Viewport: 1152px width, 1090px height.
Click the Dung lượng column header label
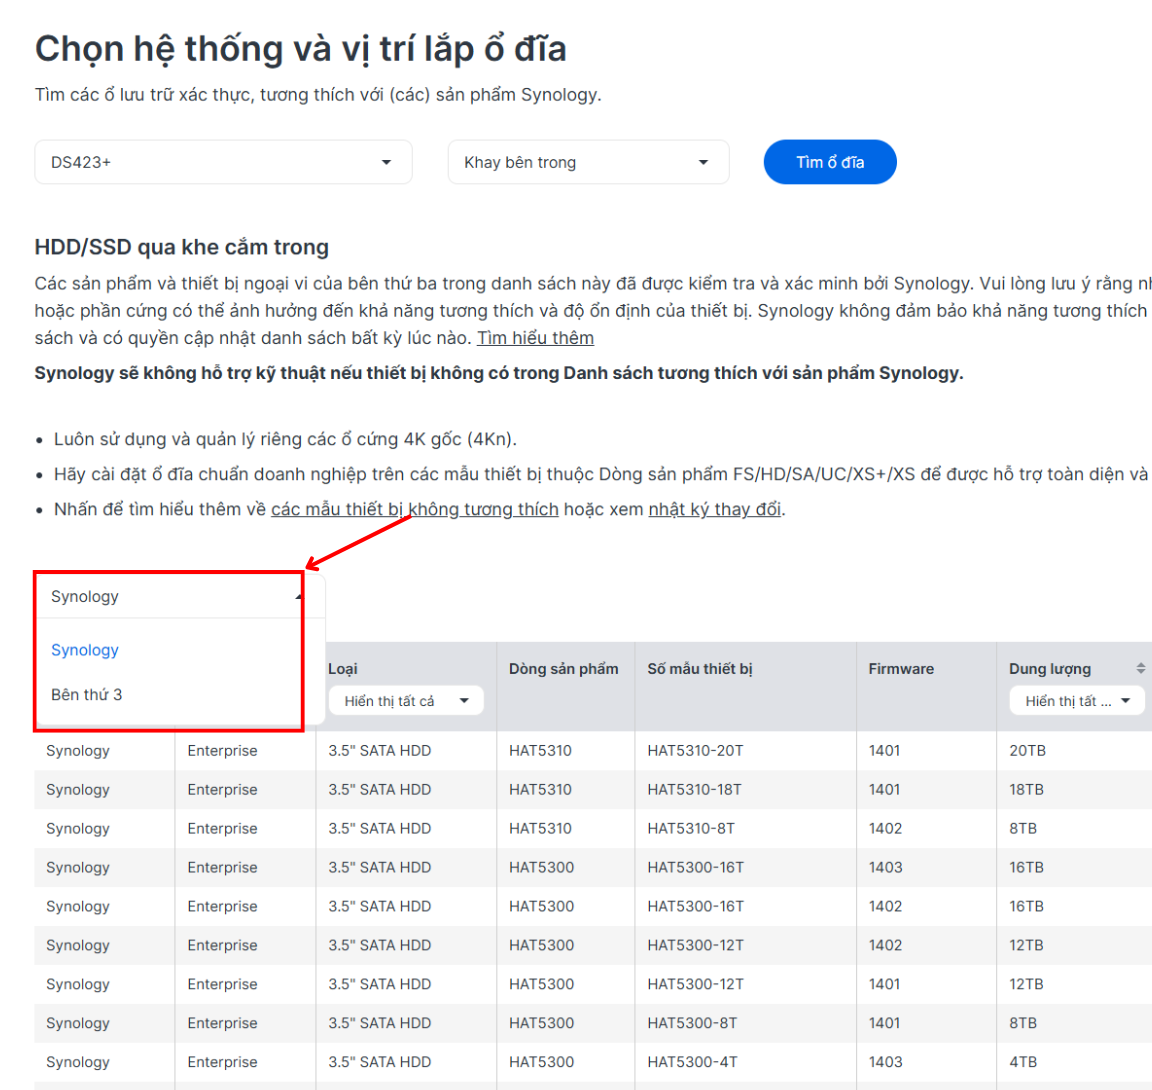point(1050,668)
